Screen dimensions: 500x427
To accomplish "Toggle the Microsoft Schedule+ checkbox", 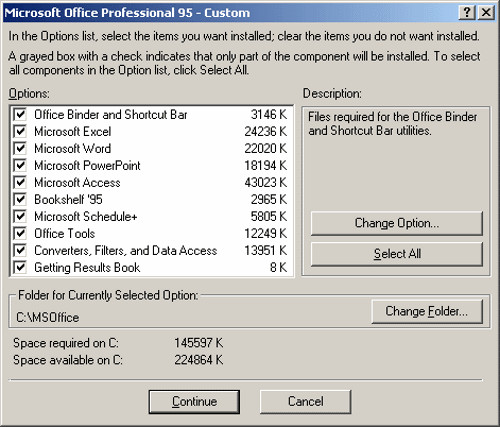I will click(20, 216).
